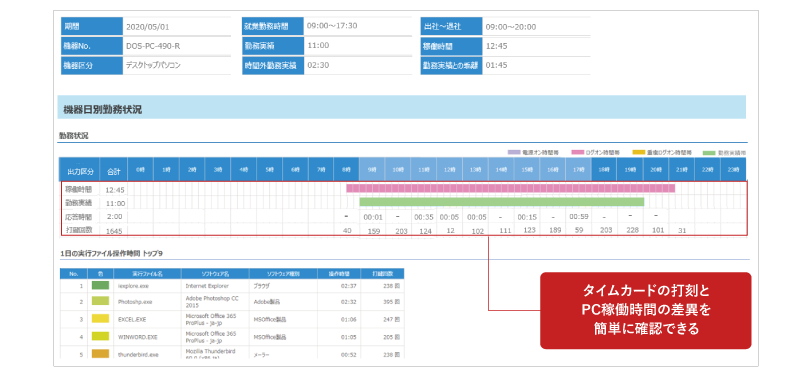The width and height of the screenshot is (810, 376).
Task: Sort by the 実行ファイル名 column header
Action: pos(148,273)
